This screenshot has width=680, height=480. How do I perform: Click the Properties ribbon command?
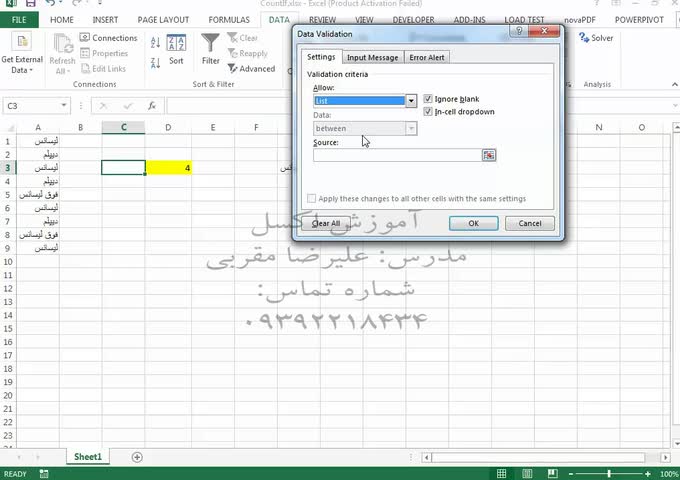pos(104,53)
